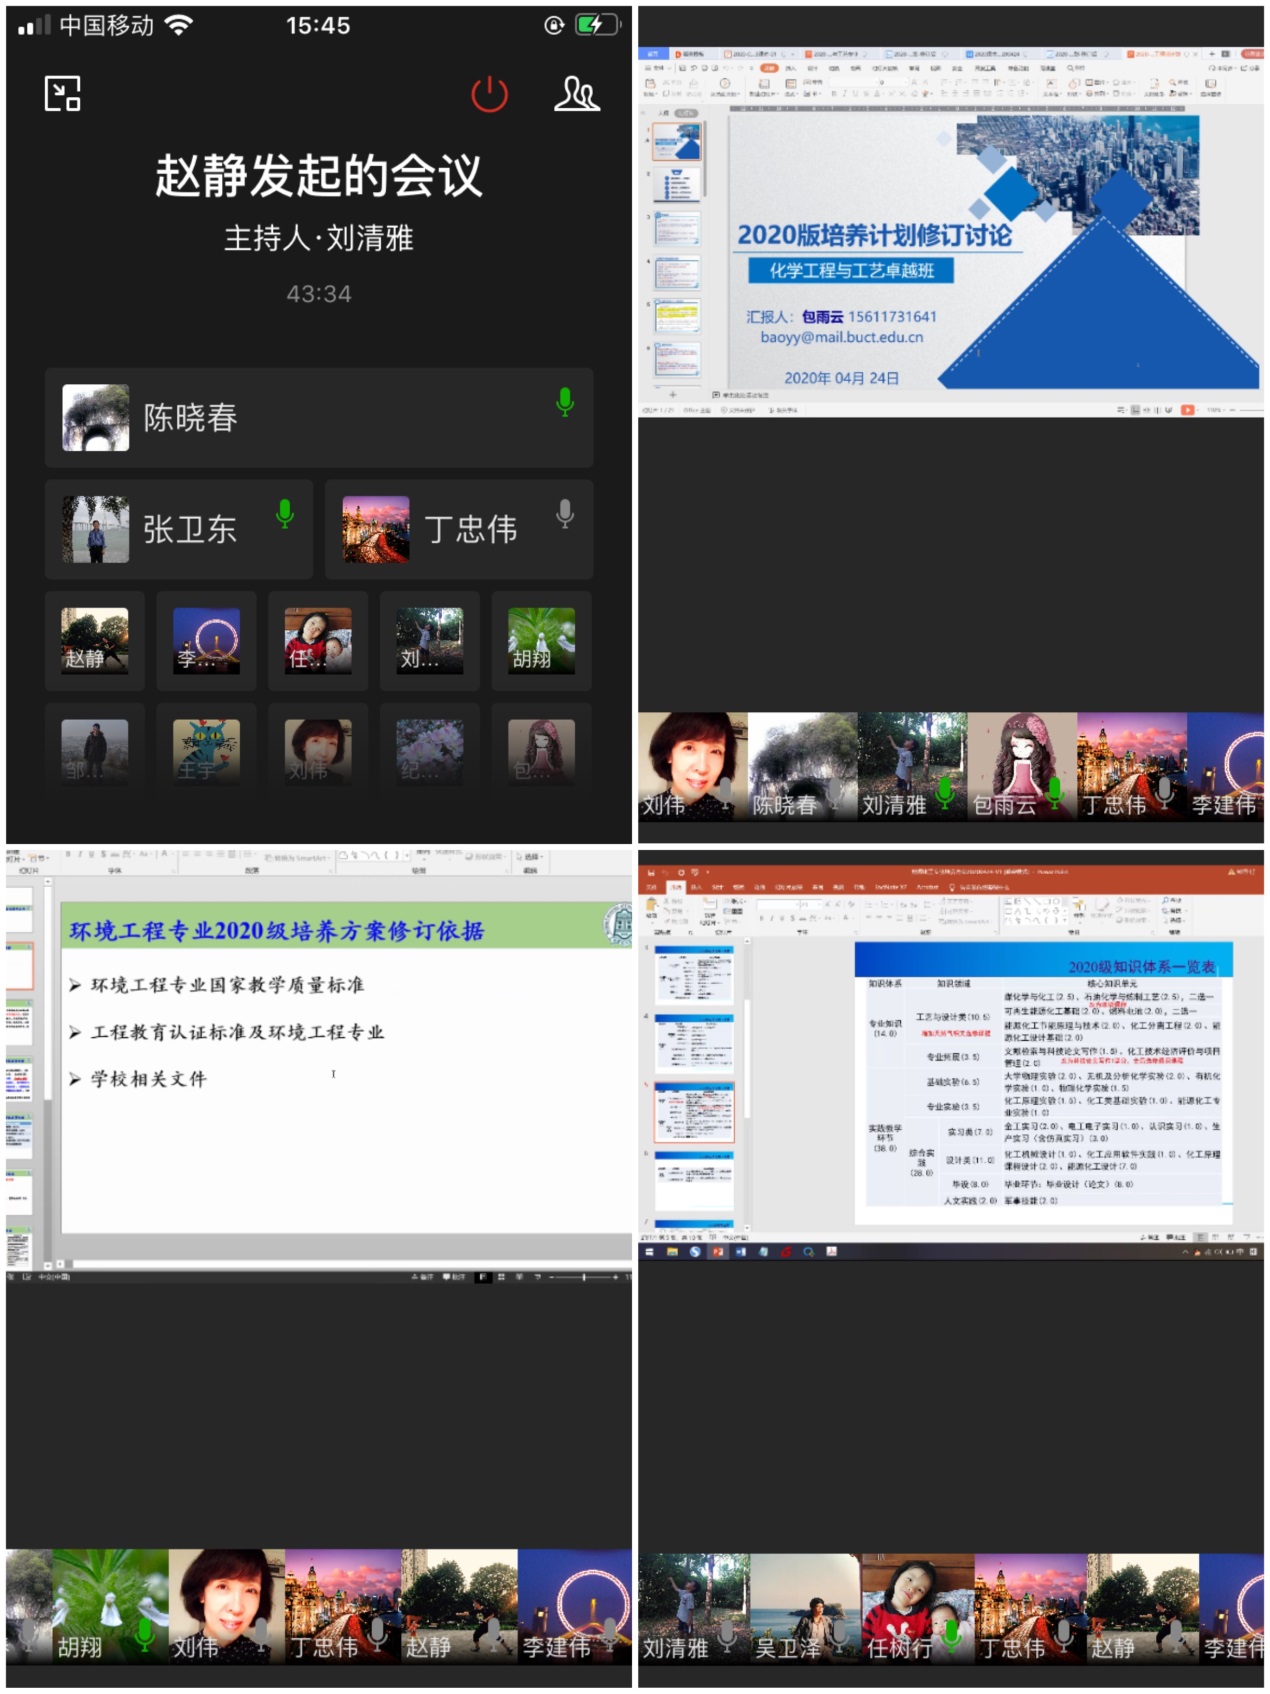Open the Windows Start button in taskbar

pyautogui.click(x=649, y=1252)
